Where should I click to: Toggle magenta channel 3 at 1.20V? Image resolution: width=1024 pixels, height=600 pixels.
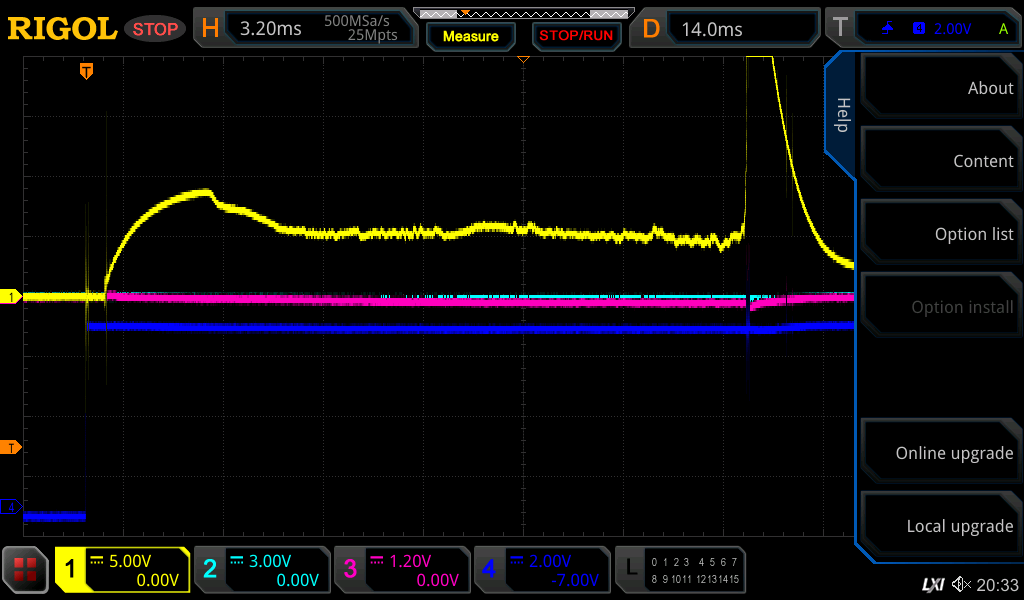click(x=402, y=570)
